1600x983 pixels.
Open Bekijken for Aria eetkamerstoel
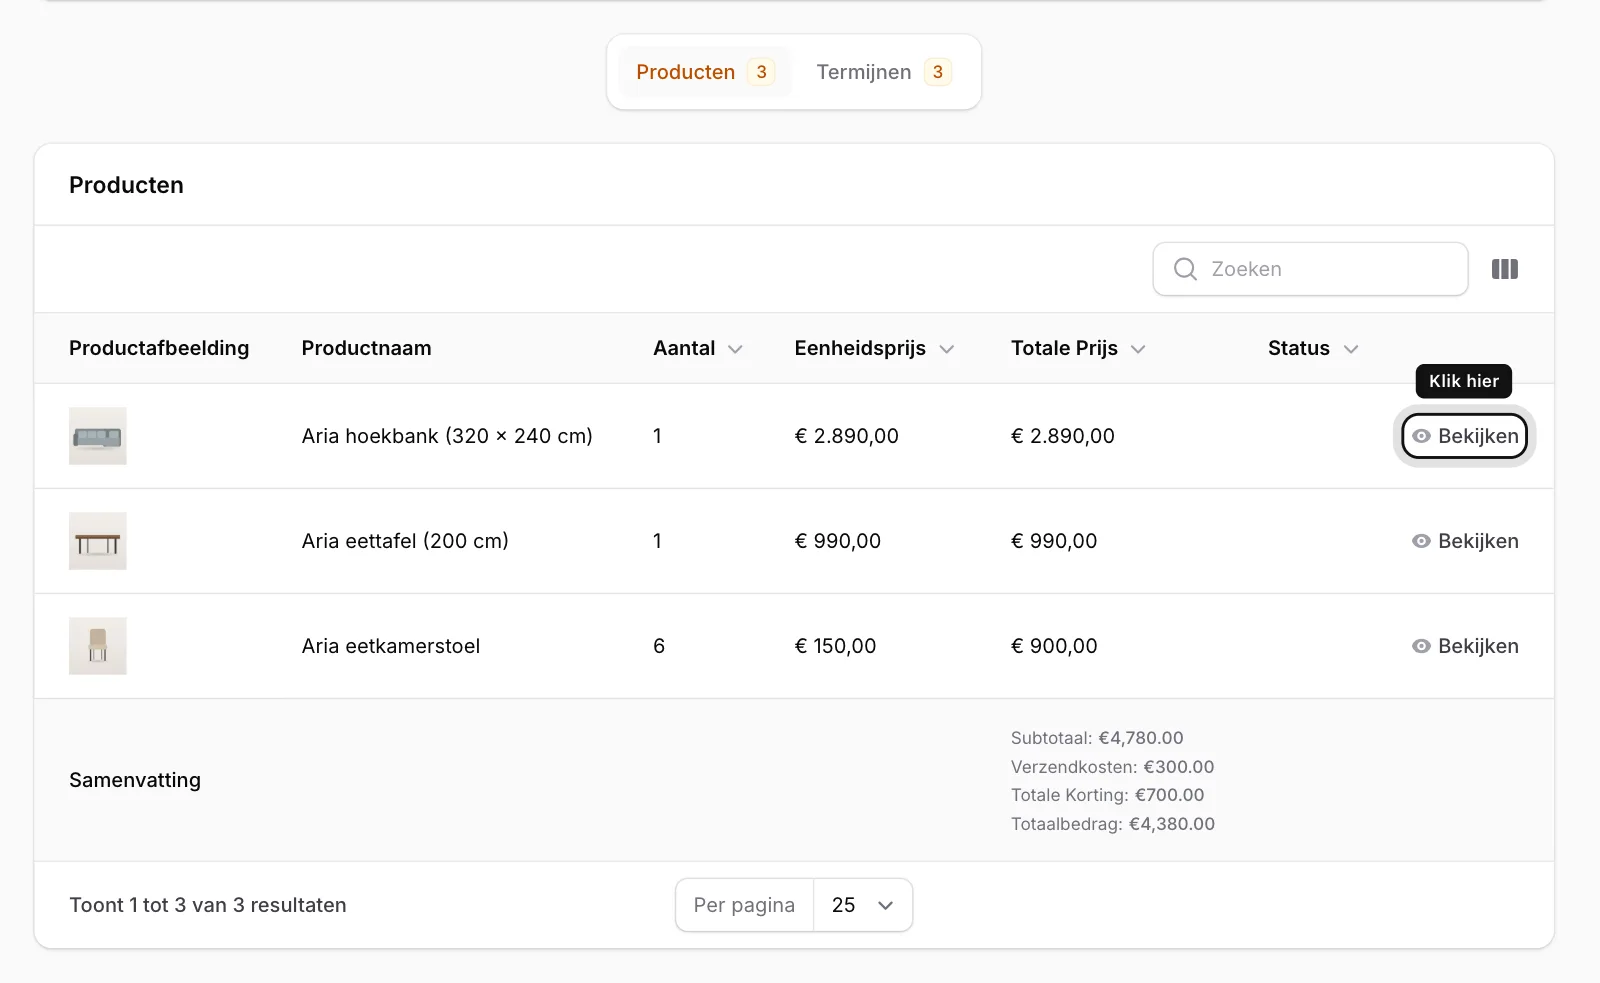pos(1465,646)
